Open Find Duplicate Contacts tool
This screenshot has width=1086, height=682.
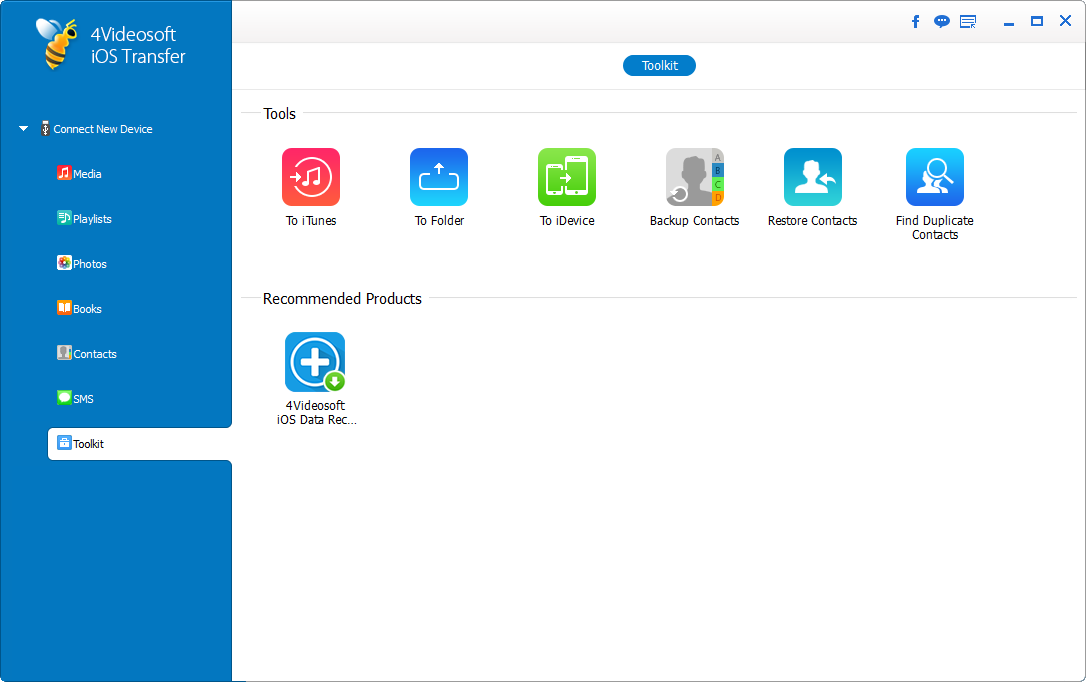(x=934, y=177)
